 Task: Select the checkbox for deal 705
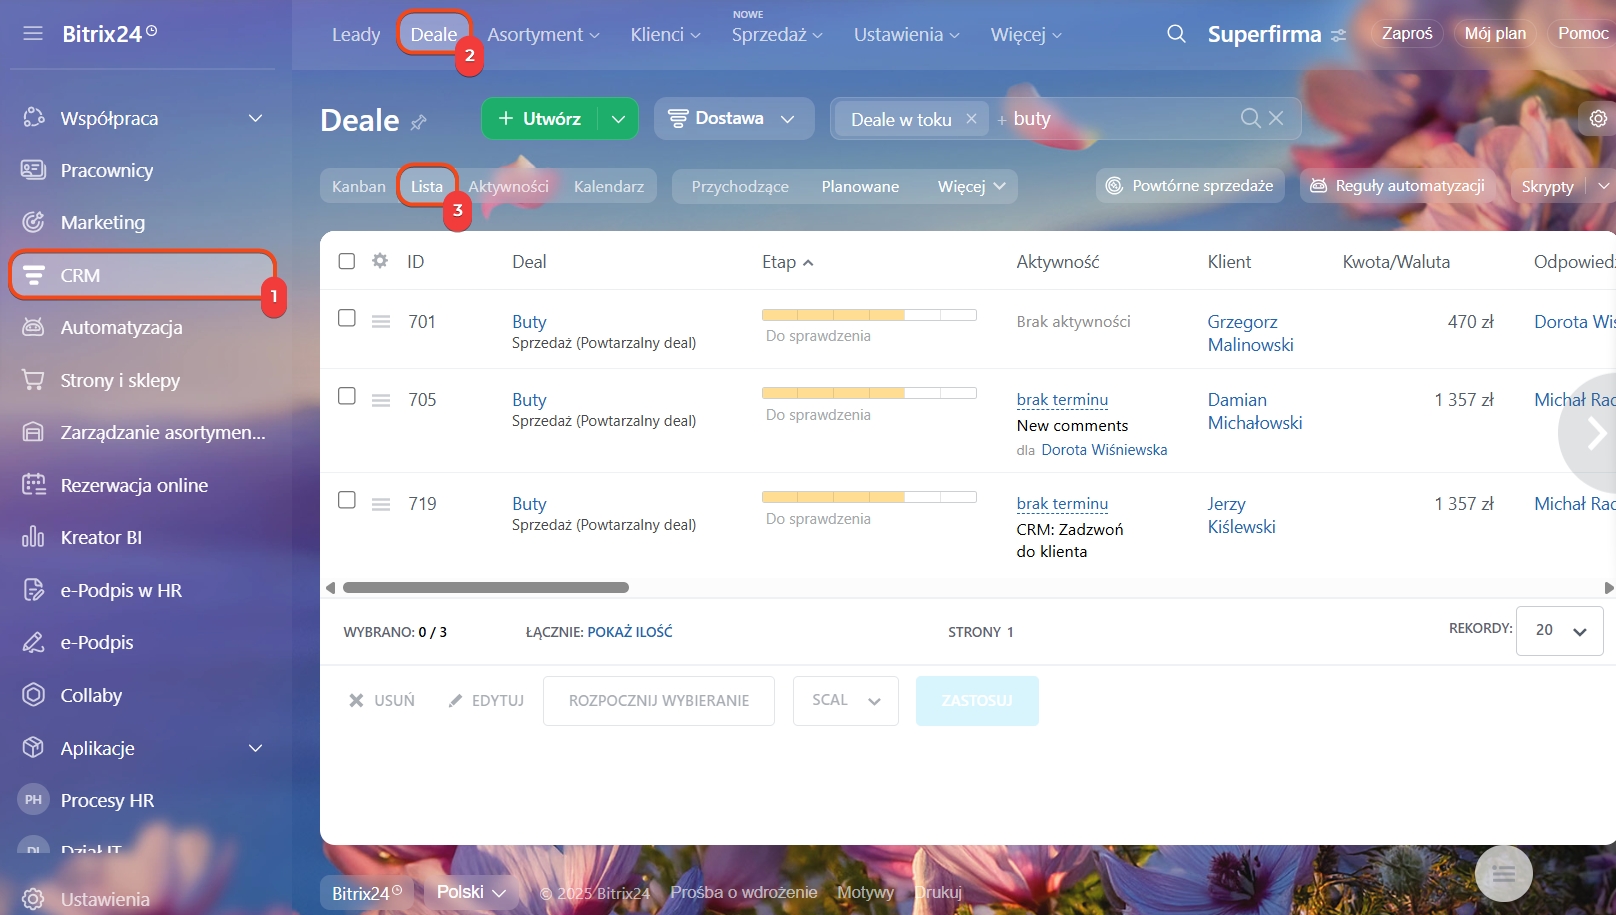(347, 396)
